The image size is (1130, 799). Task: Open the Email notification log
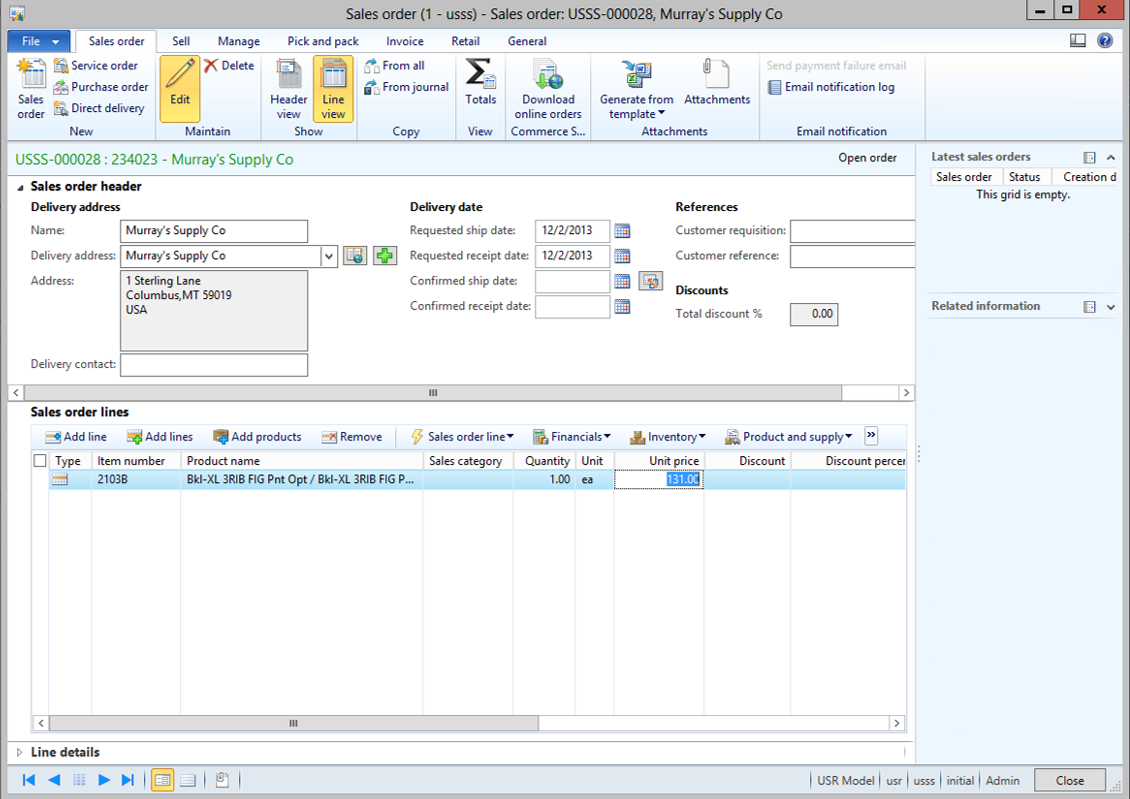(831, 87)
